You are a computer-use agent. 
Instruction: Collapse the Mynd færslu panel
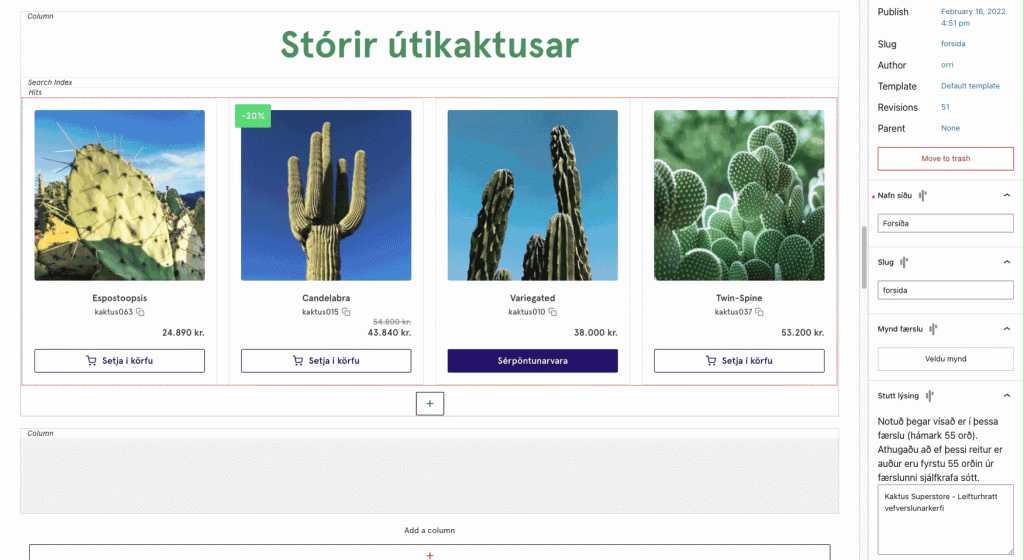tap(1006, 328)
